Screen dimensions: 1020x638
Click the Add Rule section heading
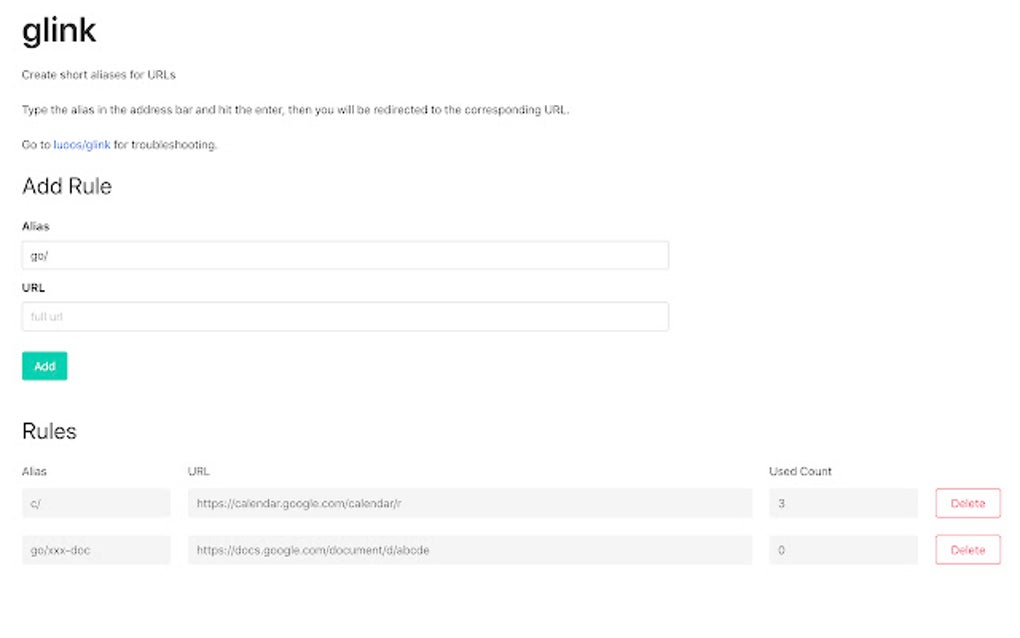[66, 186]
